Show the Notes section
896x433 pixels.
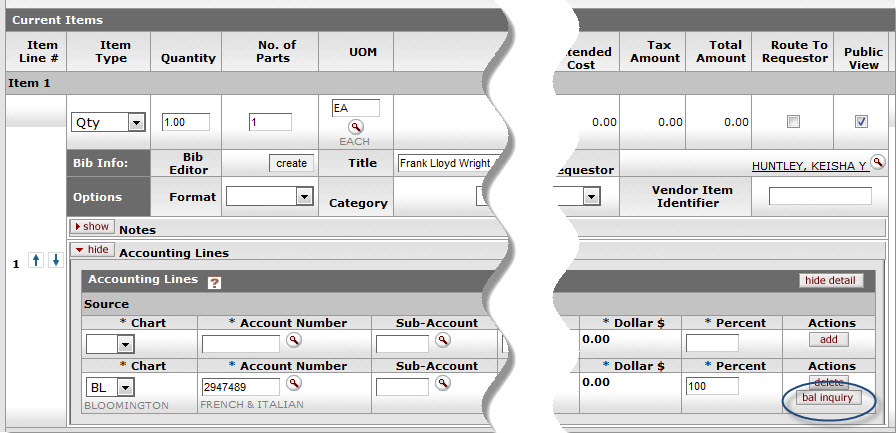click(92, 227)
